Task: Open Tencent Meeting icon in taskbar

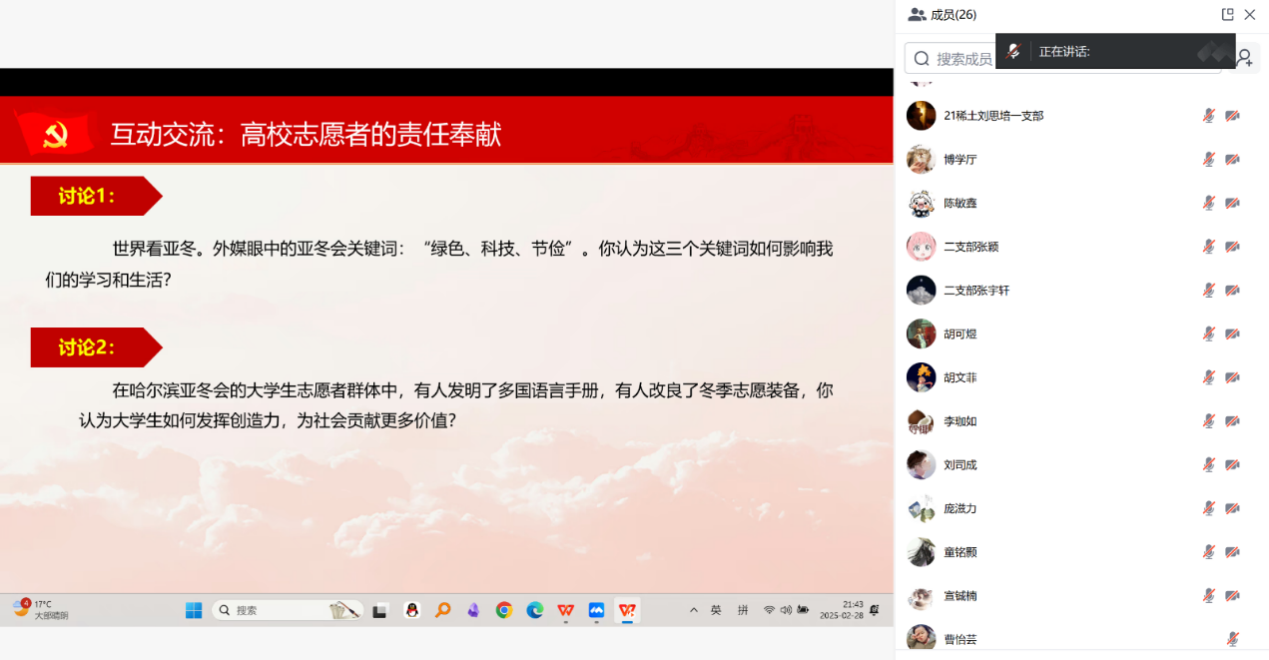Action: pyautogui.click(x=596, y=610)
